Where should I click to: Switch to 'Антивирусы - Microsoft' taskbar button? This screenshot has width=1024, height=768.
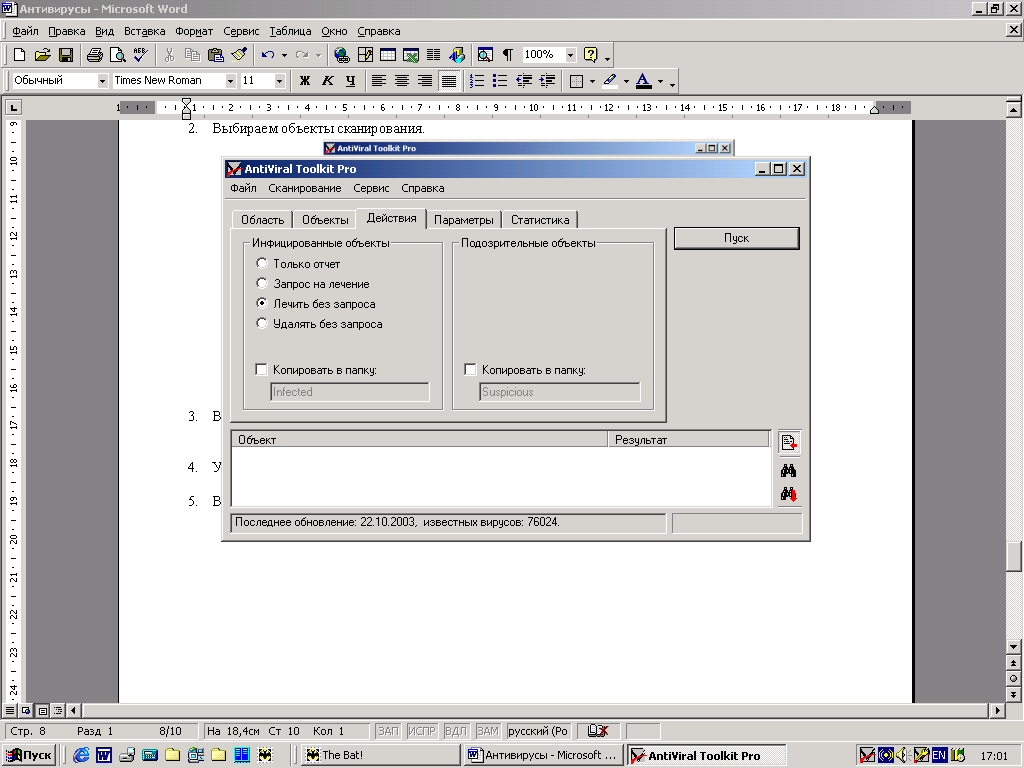[543, 755]
